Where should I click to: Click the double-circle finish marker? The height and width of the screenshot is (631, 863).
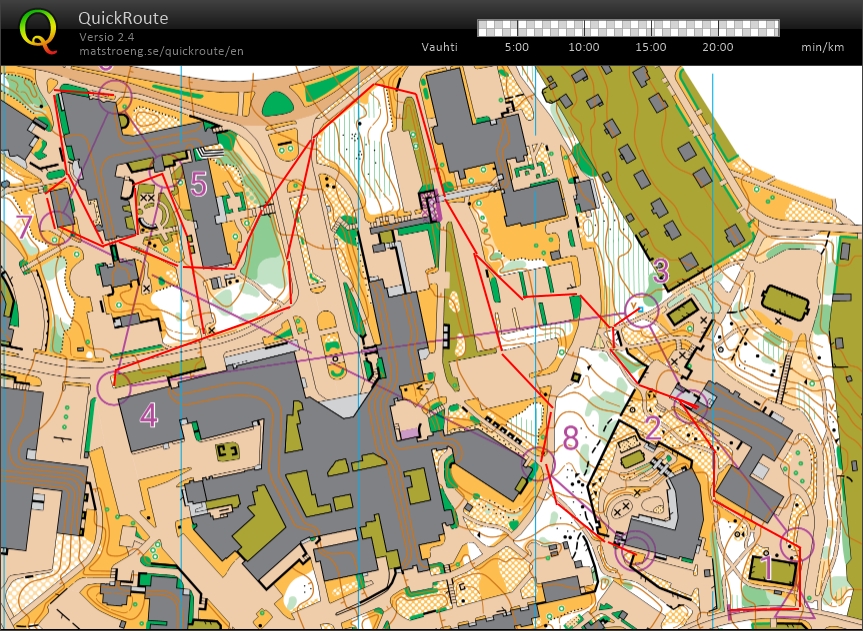click(x=635, y=549)
